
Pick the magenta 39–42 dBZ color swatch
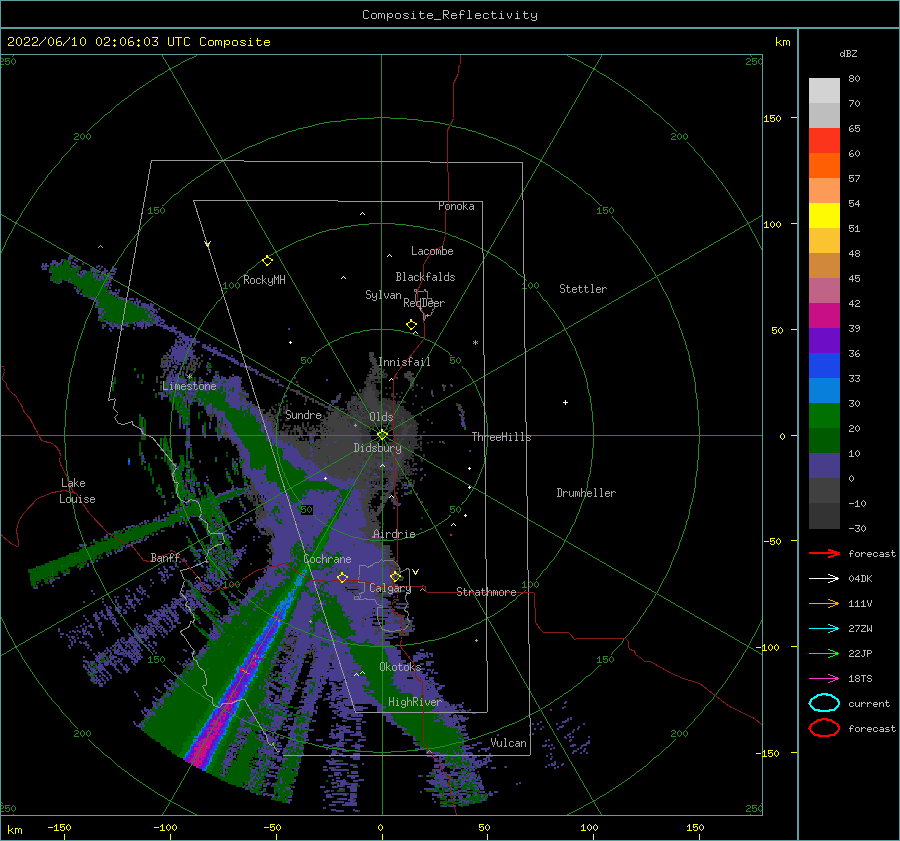824,316
